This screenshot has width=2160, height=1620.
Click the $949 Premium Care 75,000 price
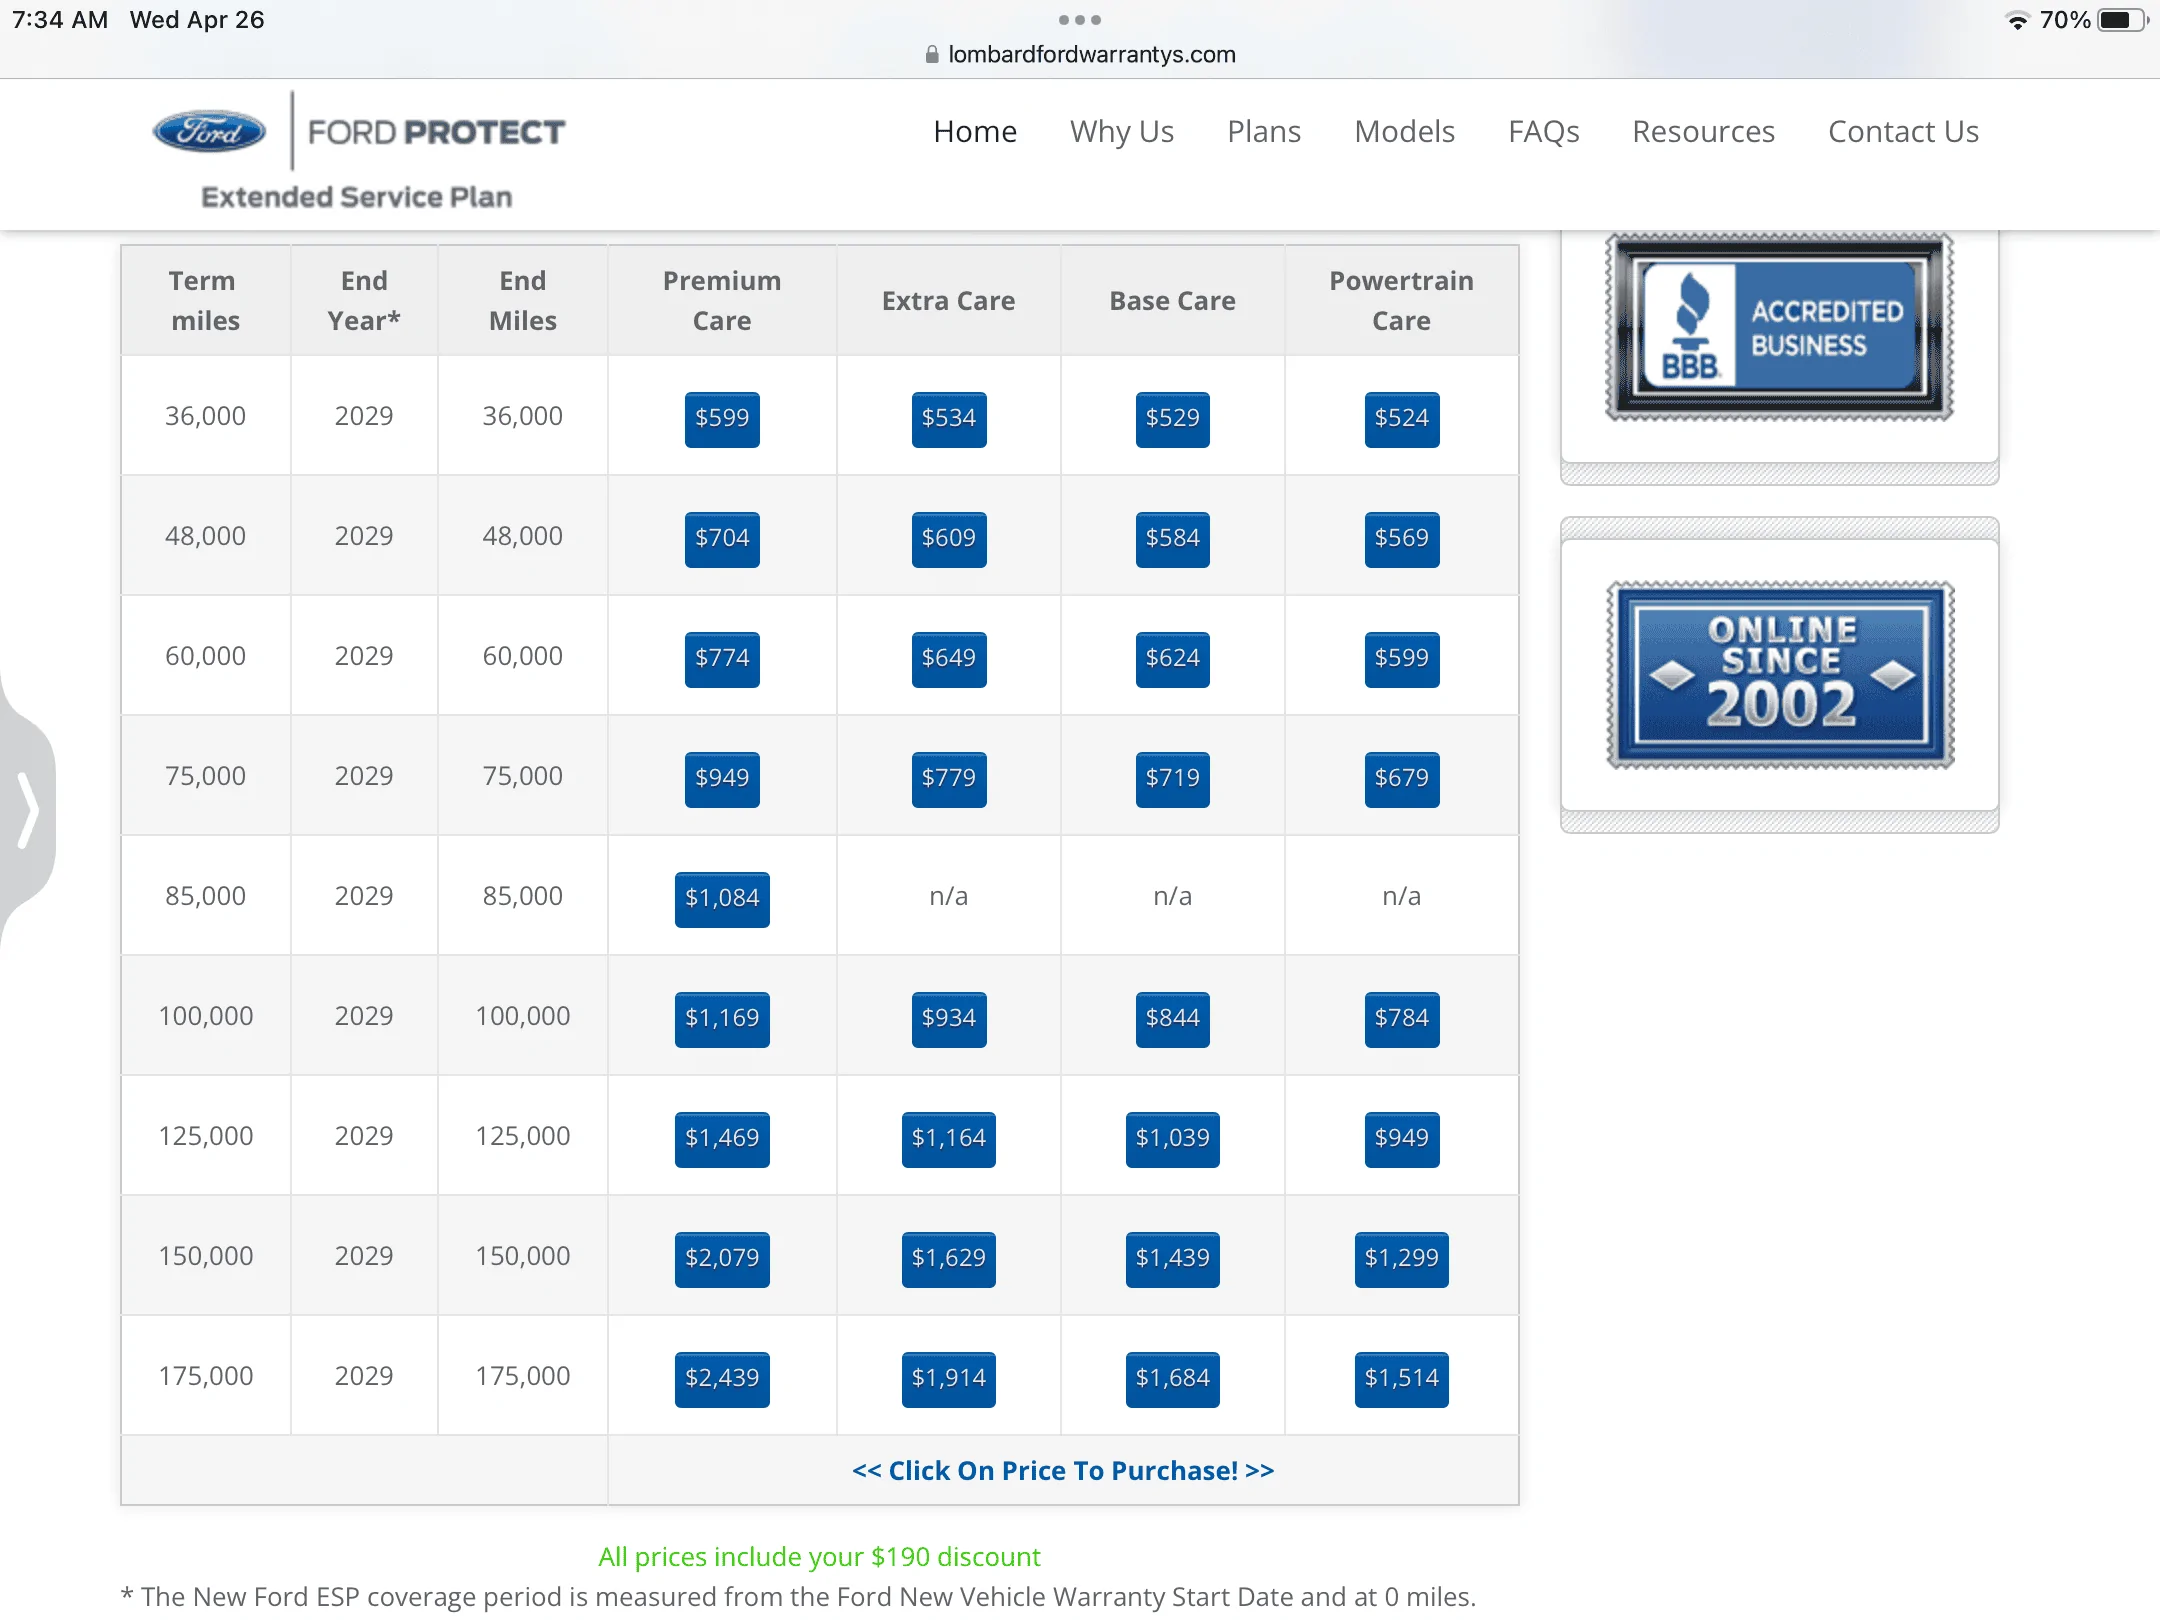(x=722, y=778)
